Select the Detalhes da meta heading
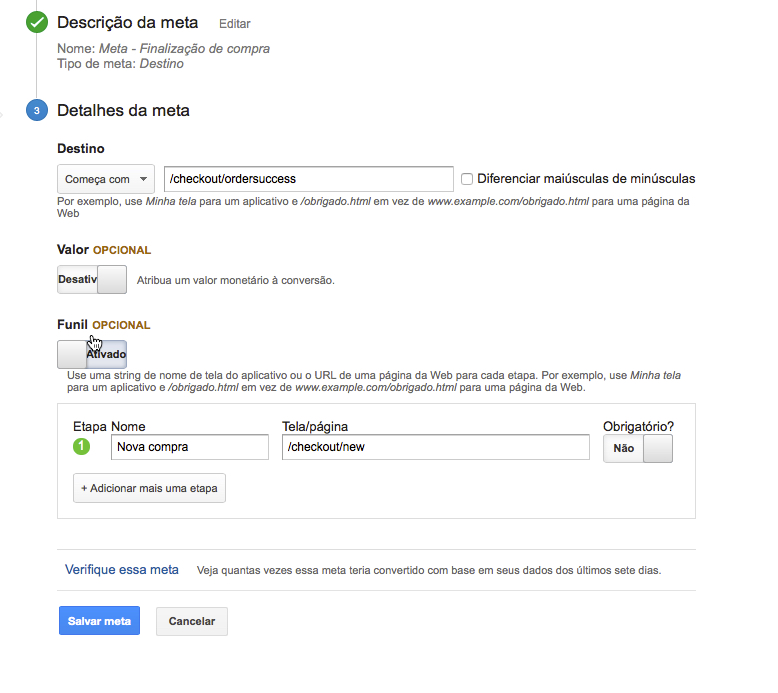Image resolution: width=778 pixels, height=693 pixels. coord(123,110)
